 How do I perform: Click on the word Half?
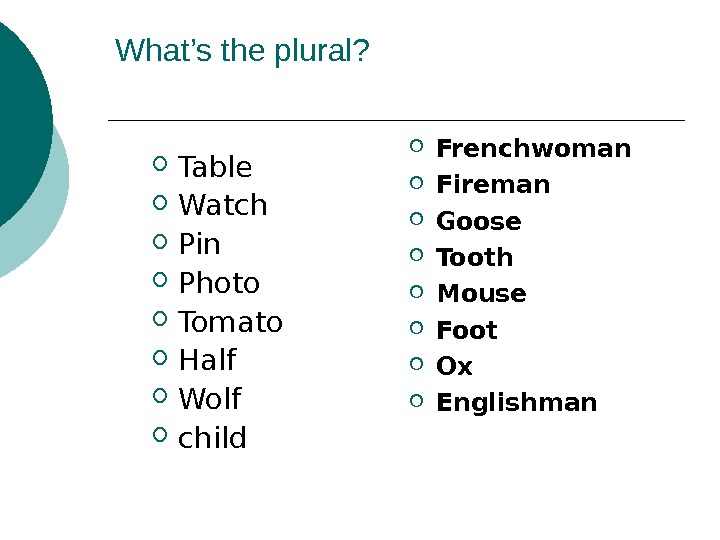[x=207, y=360]
